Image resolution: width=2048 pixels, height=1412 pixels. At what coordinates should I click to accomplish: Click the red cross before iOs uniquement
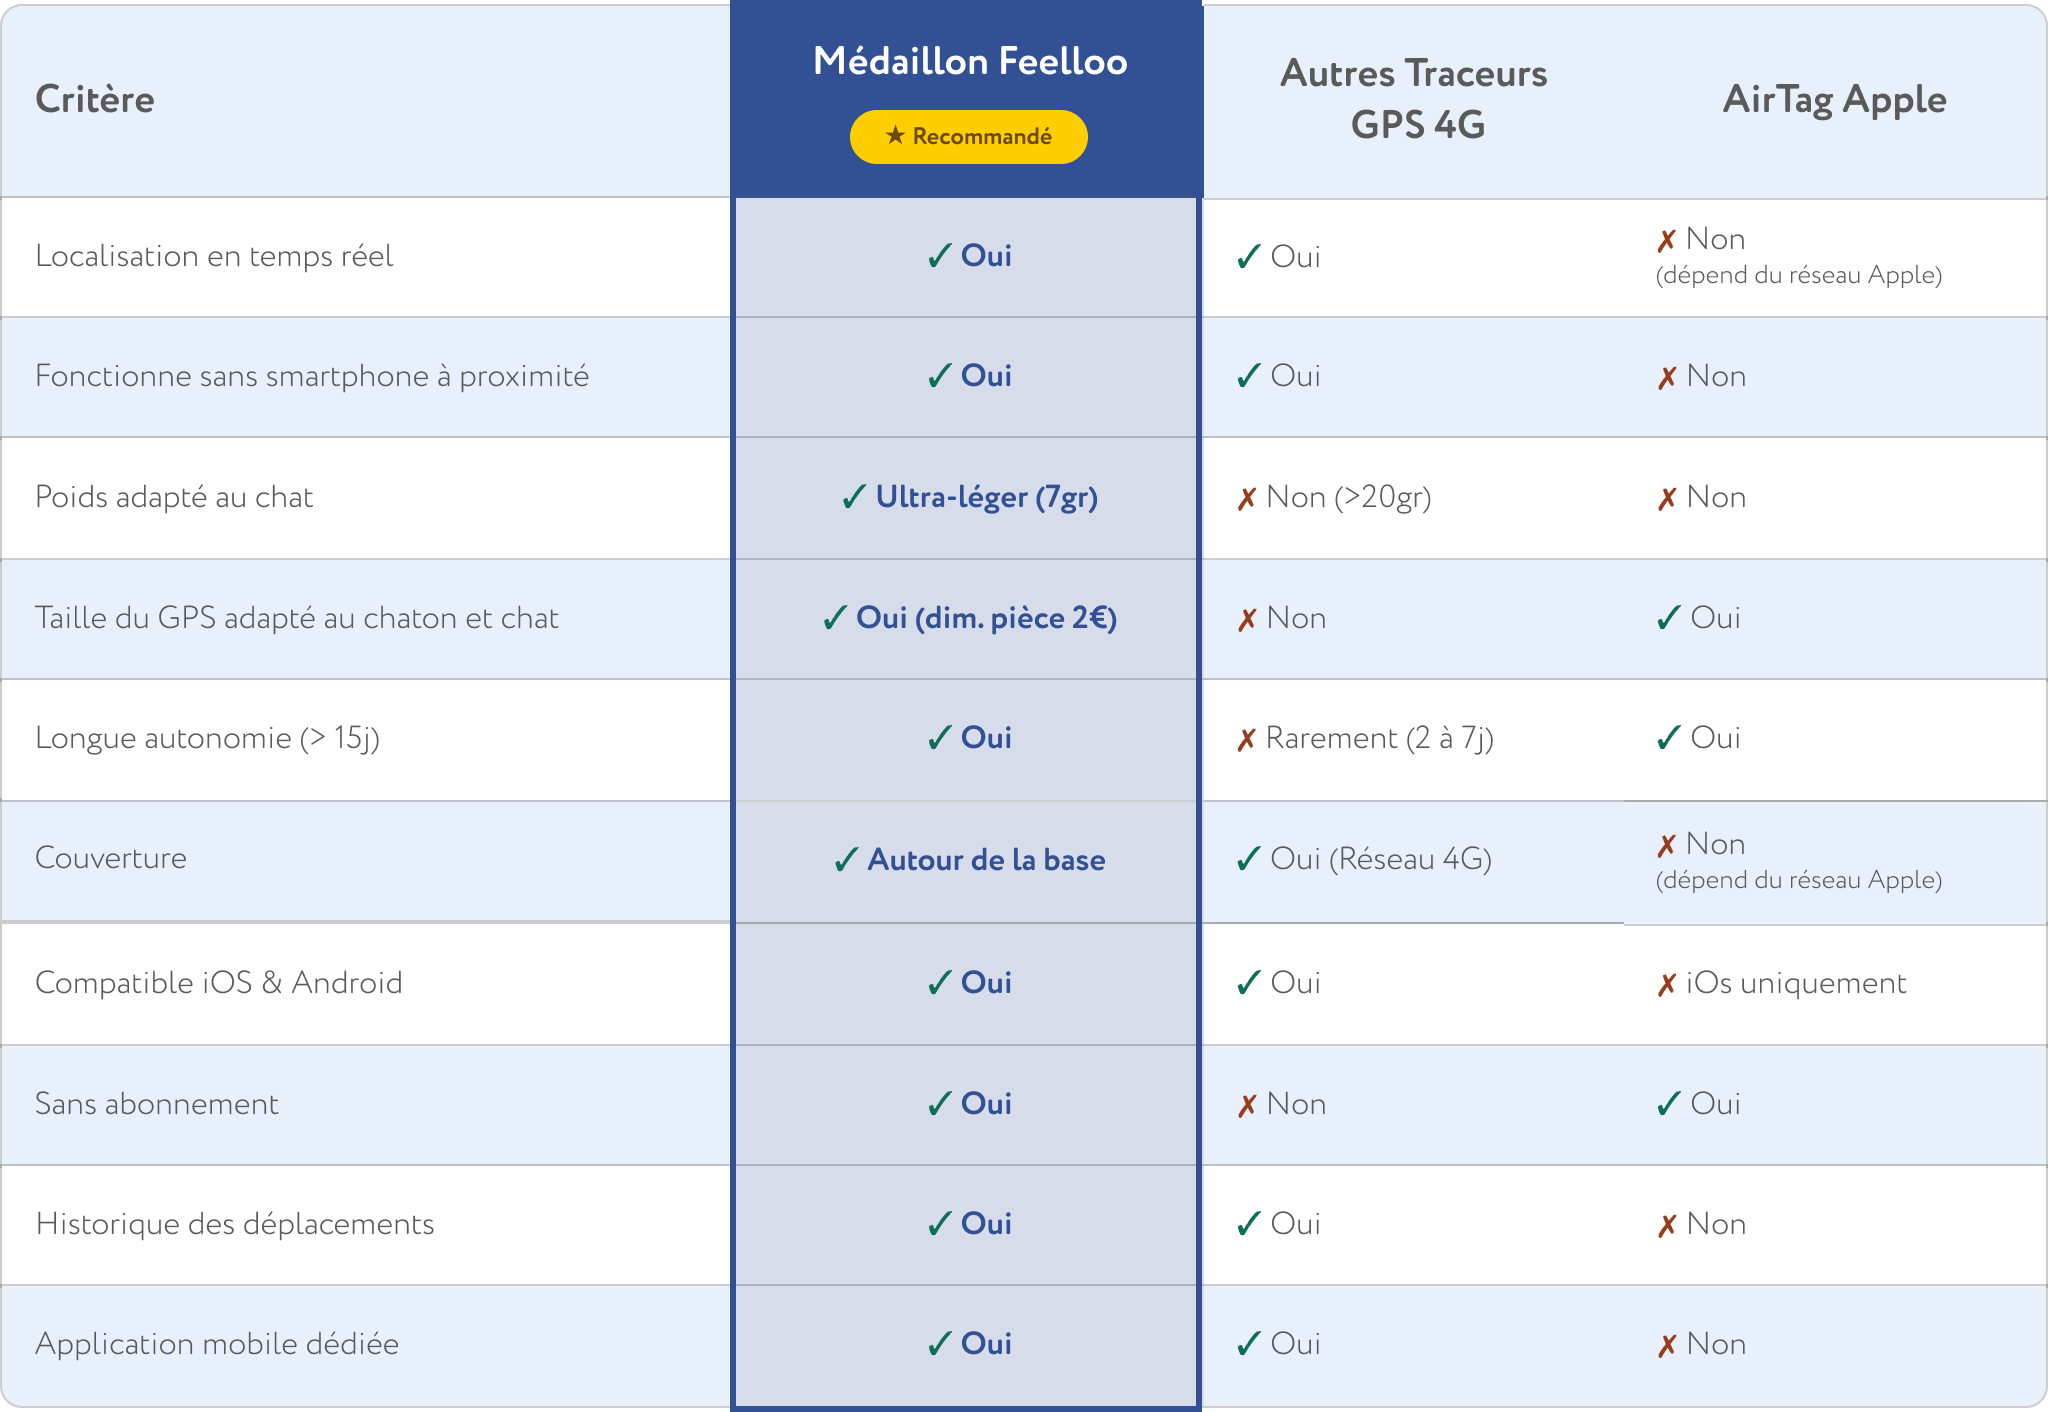pyautogui.click(x=1666, y=985)
